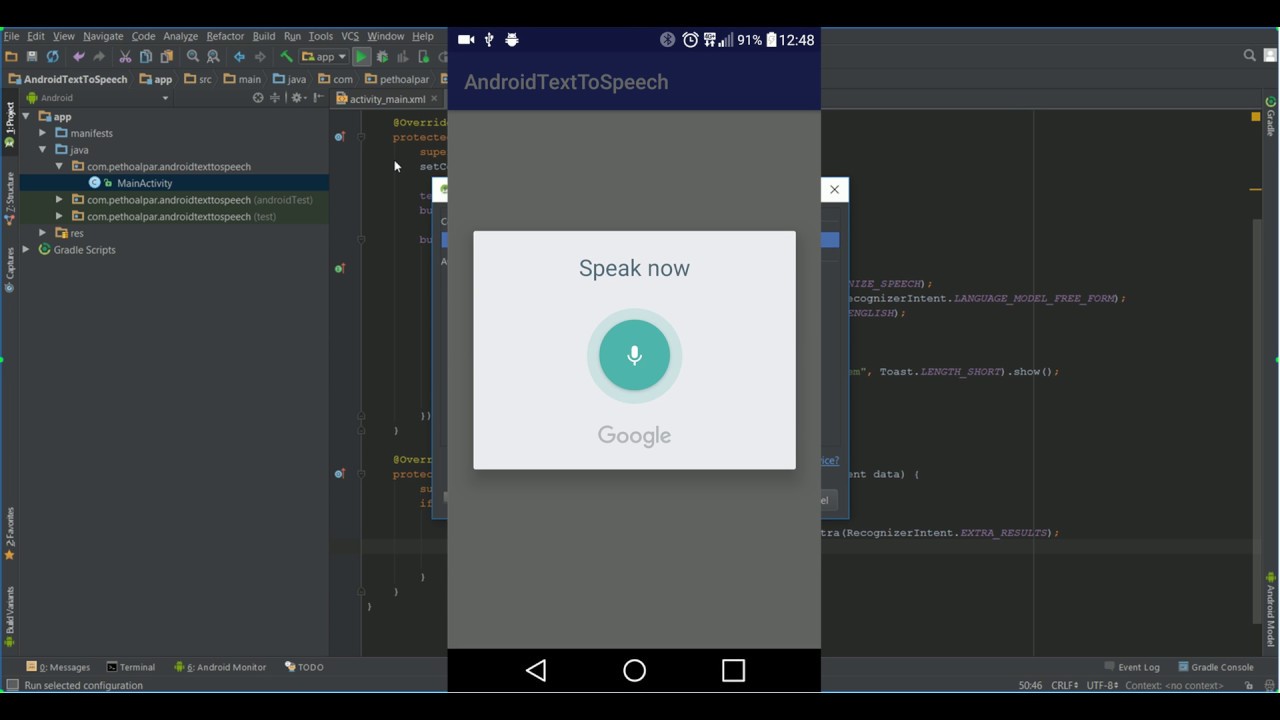This screenshot has width=1280, height=720.
Task: Open the File menu
Action: click(x=11, y=36)
